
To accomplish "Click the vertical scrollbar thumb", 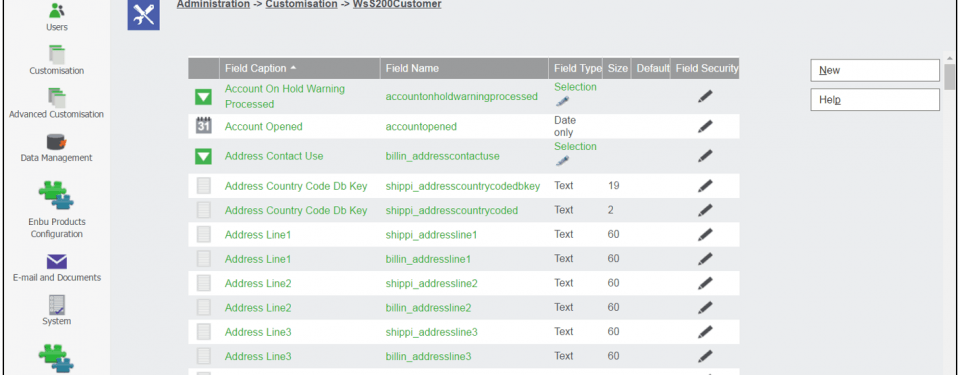I will [x=950, y=76].
